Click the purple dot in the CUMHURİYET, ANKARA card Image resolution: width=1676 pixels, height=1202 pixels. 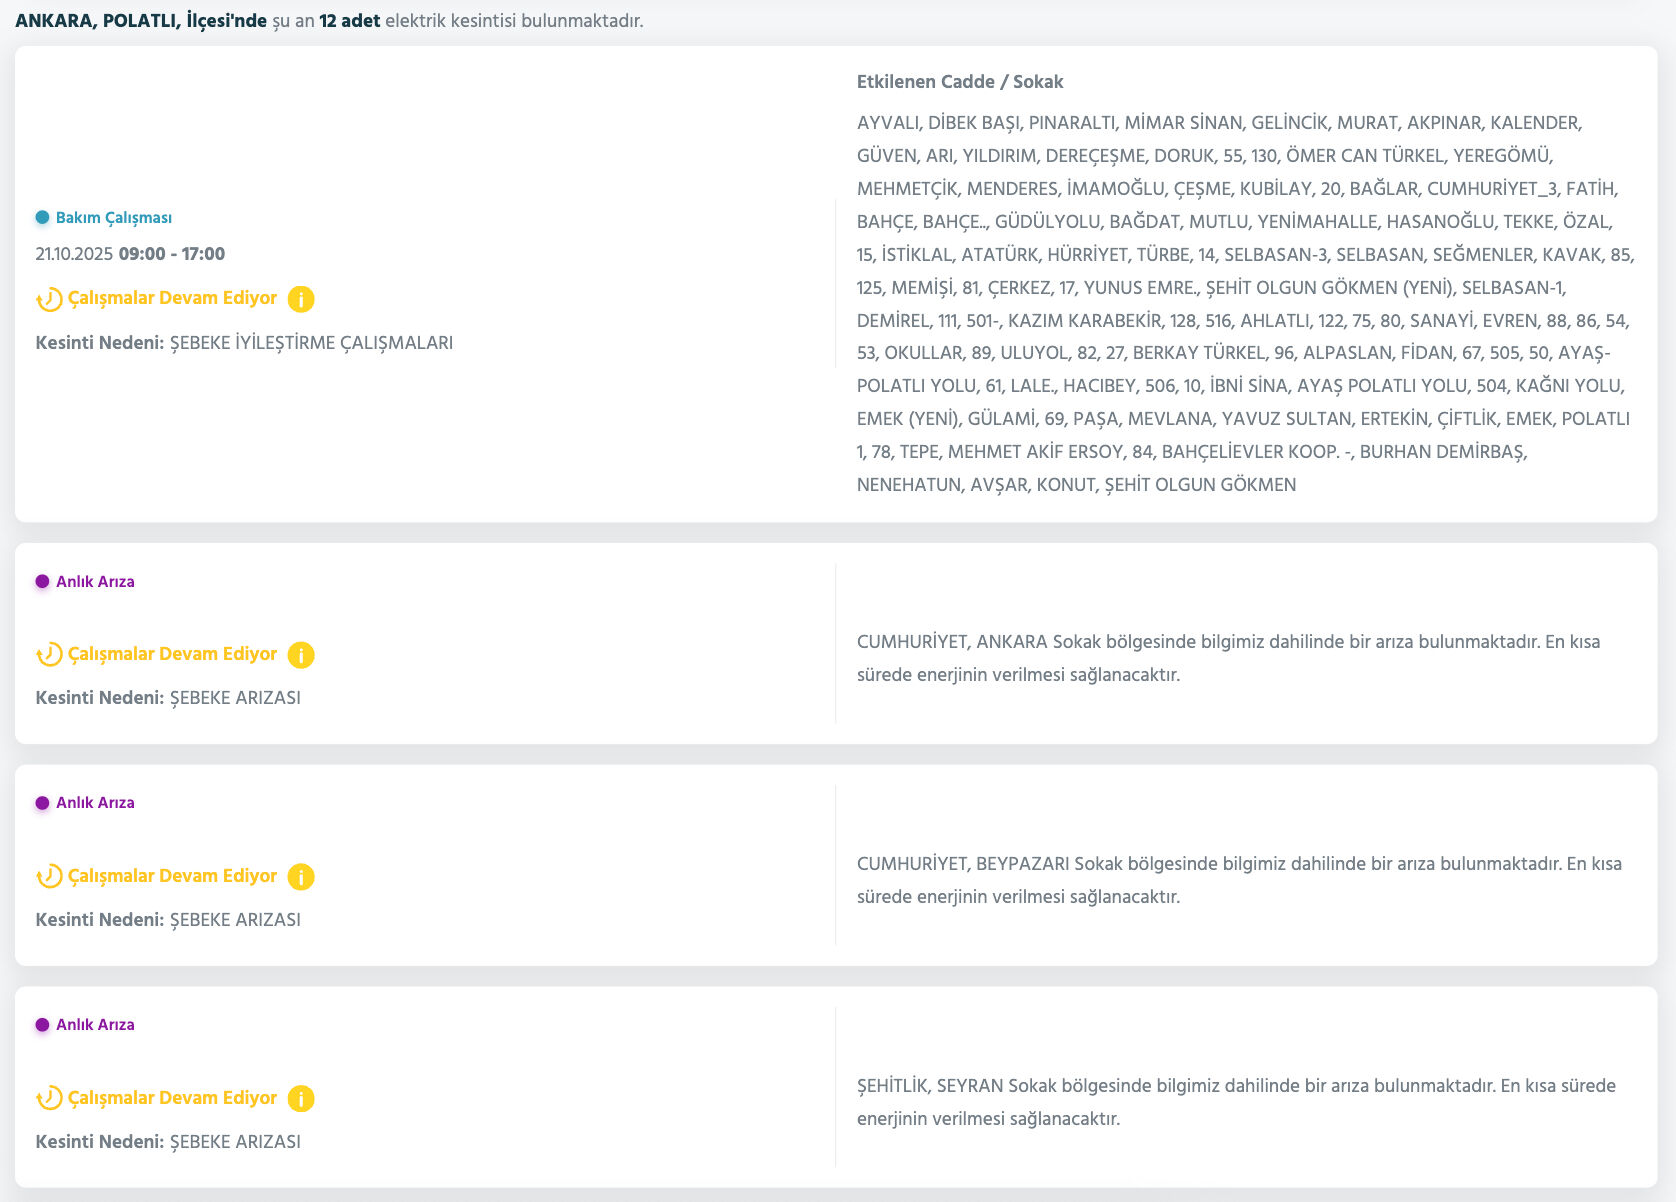[x=42, y=581]
